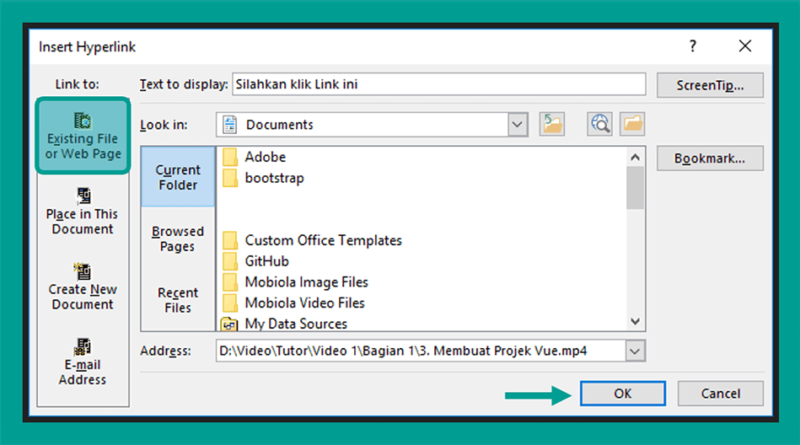800x445 pixels.
Task: Click the Text to display field
Action: (x=439, y=84)
